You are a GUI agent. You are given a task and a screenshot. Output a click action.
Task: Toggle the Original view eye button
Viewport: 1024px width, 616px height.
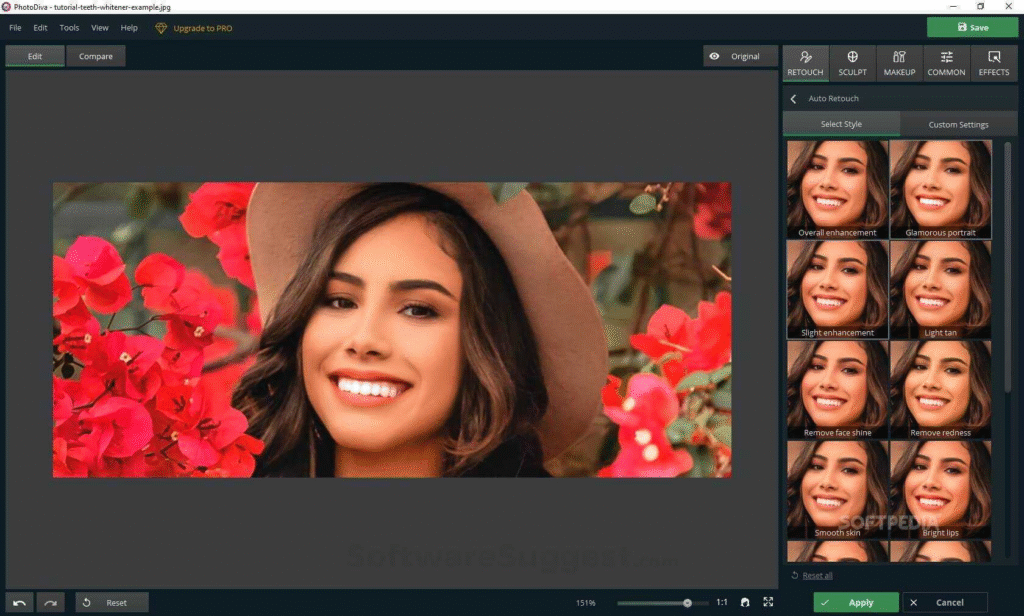pyautogui.click(x=736, y=57)
